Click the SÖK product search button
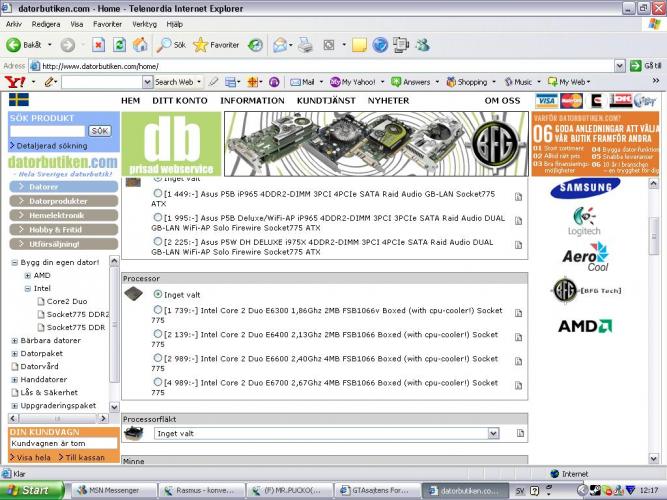 [x=99, y=131]
